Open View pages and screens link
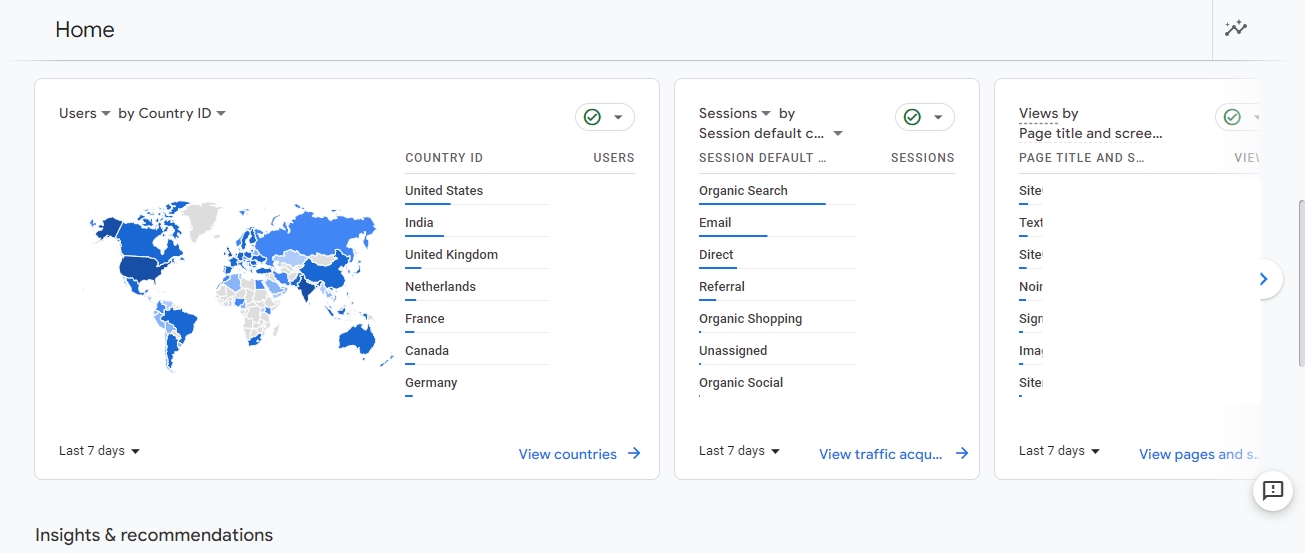Image resolution: width=1305 pixels, height=553 pixels. [x=1197, y=454]
